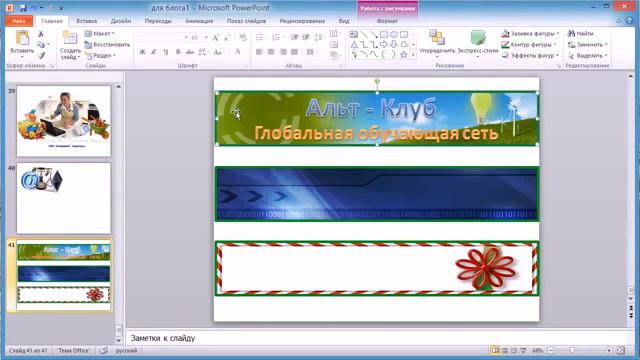Align text left in paragraph group
Screen dimensions: 640x360
[x=259, y=52]
